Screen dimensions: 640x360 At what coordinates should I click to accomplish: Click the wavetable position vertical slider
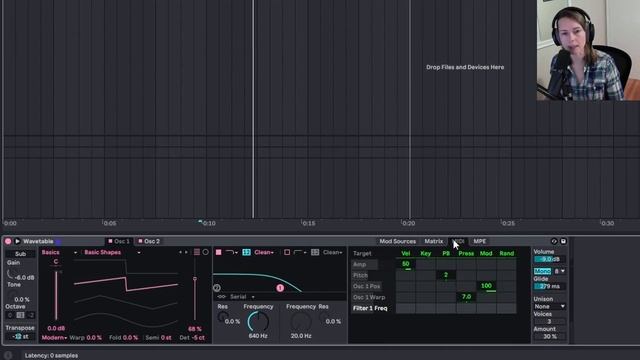click(x=195, y=298)
